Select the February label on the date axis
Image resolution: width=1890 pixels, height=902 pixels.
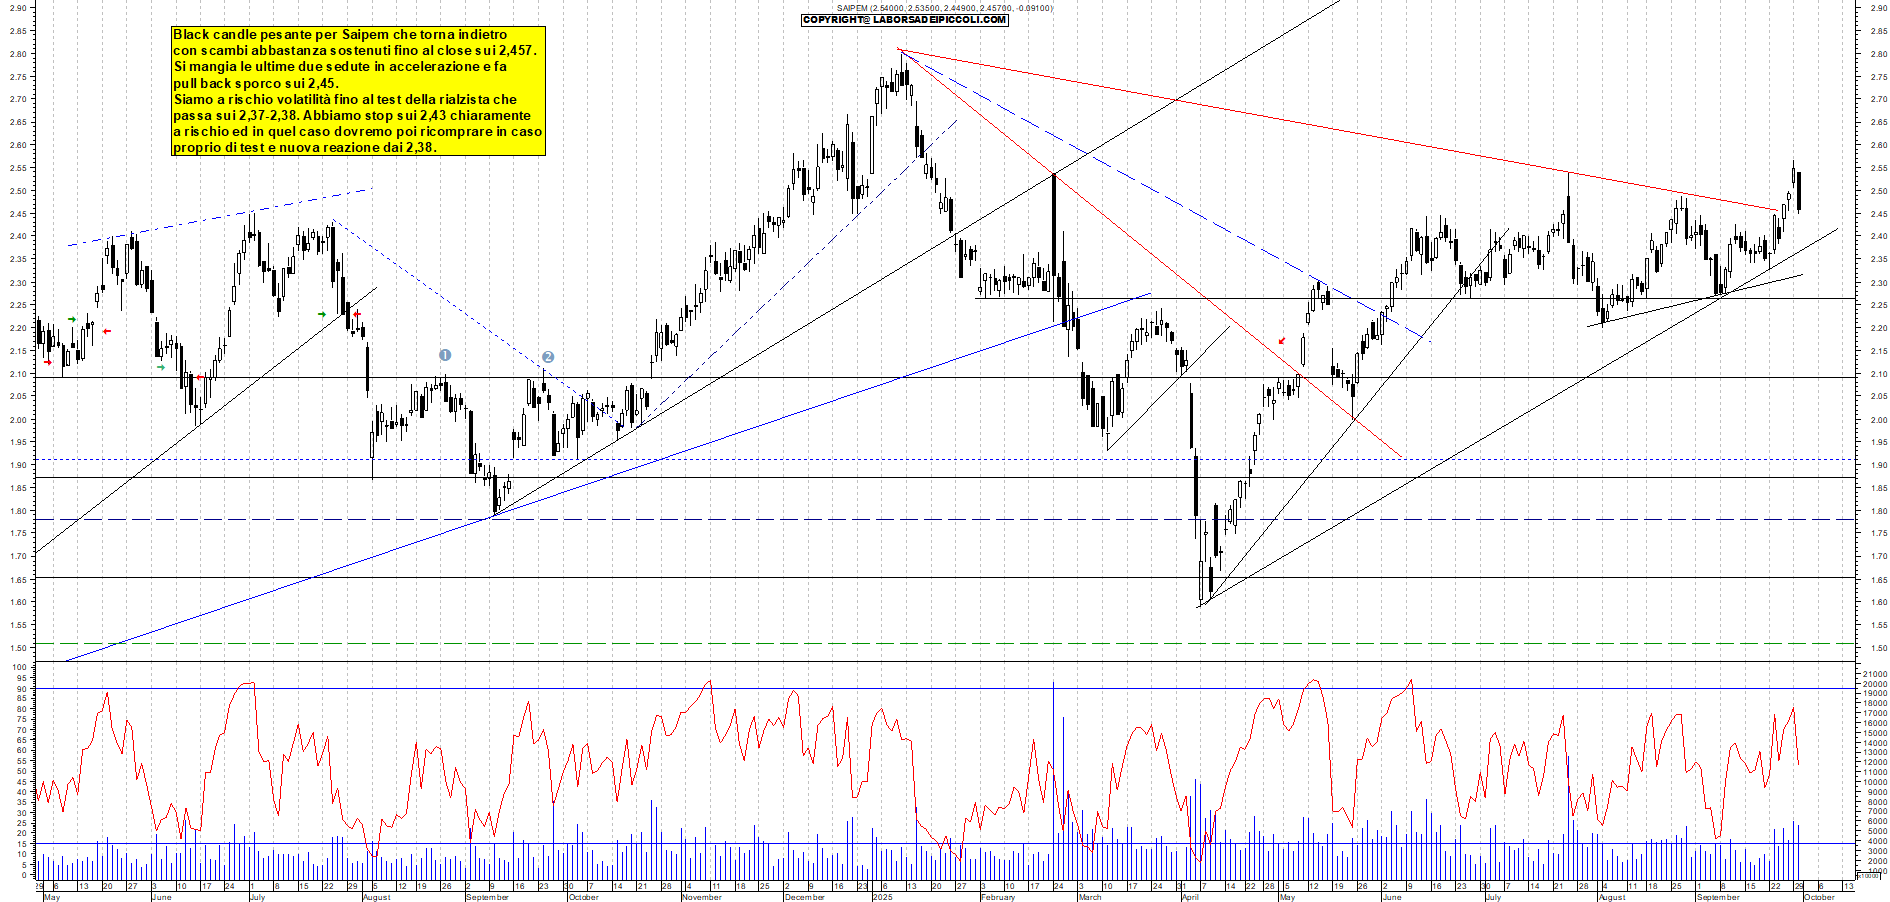tap(998, 897)
